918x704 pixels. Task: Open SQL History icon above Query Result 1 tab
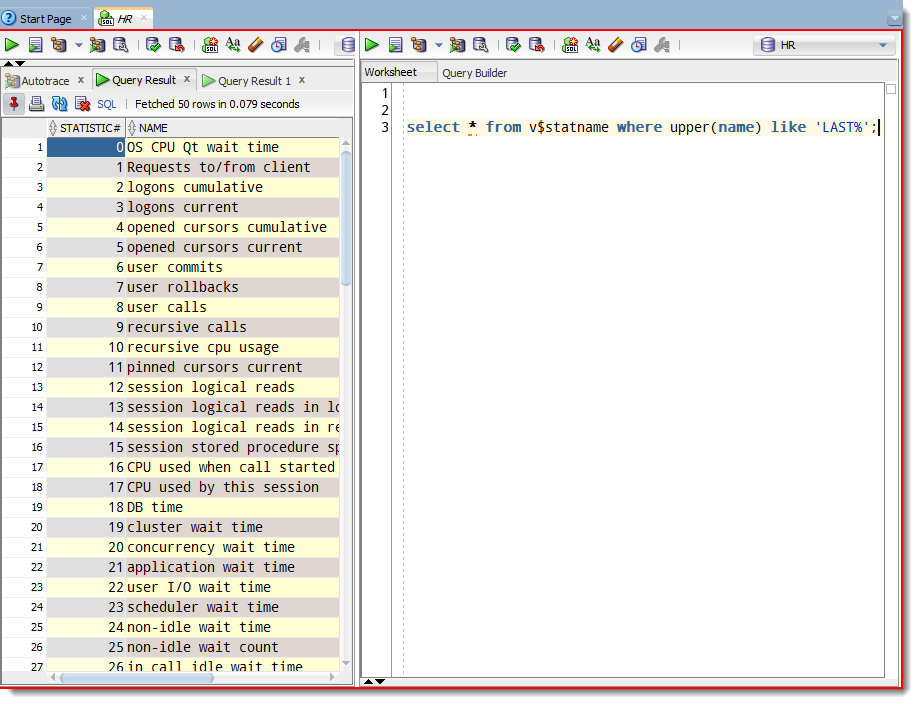coord(279,45)
